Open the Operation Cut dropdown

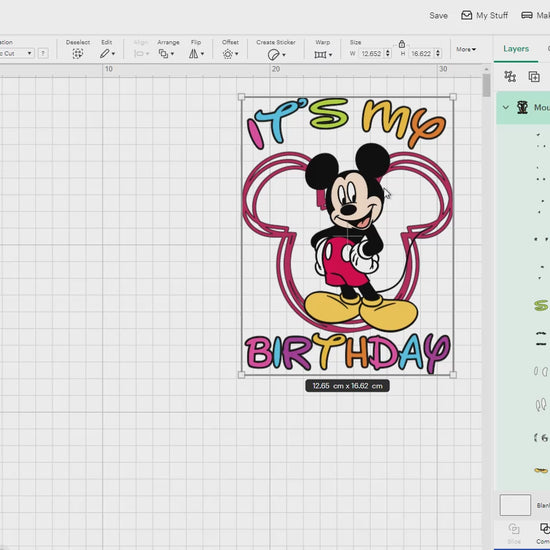[x=16, y=53]
